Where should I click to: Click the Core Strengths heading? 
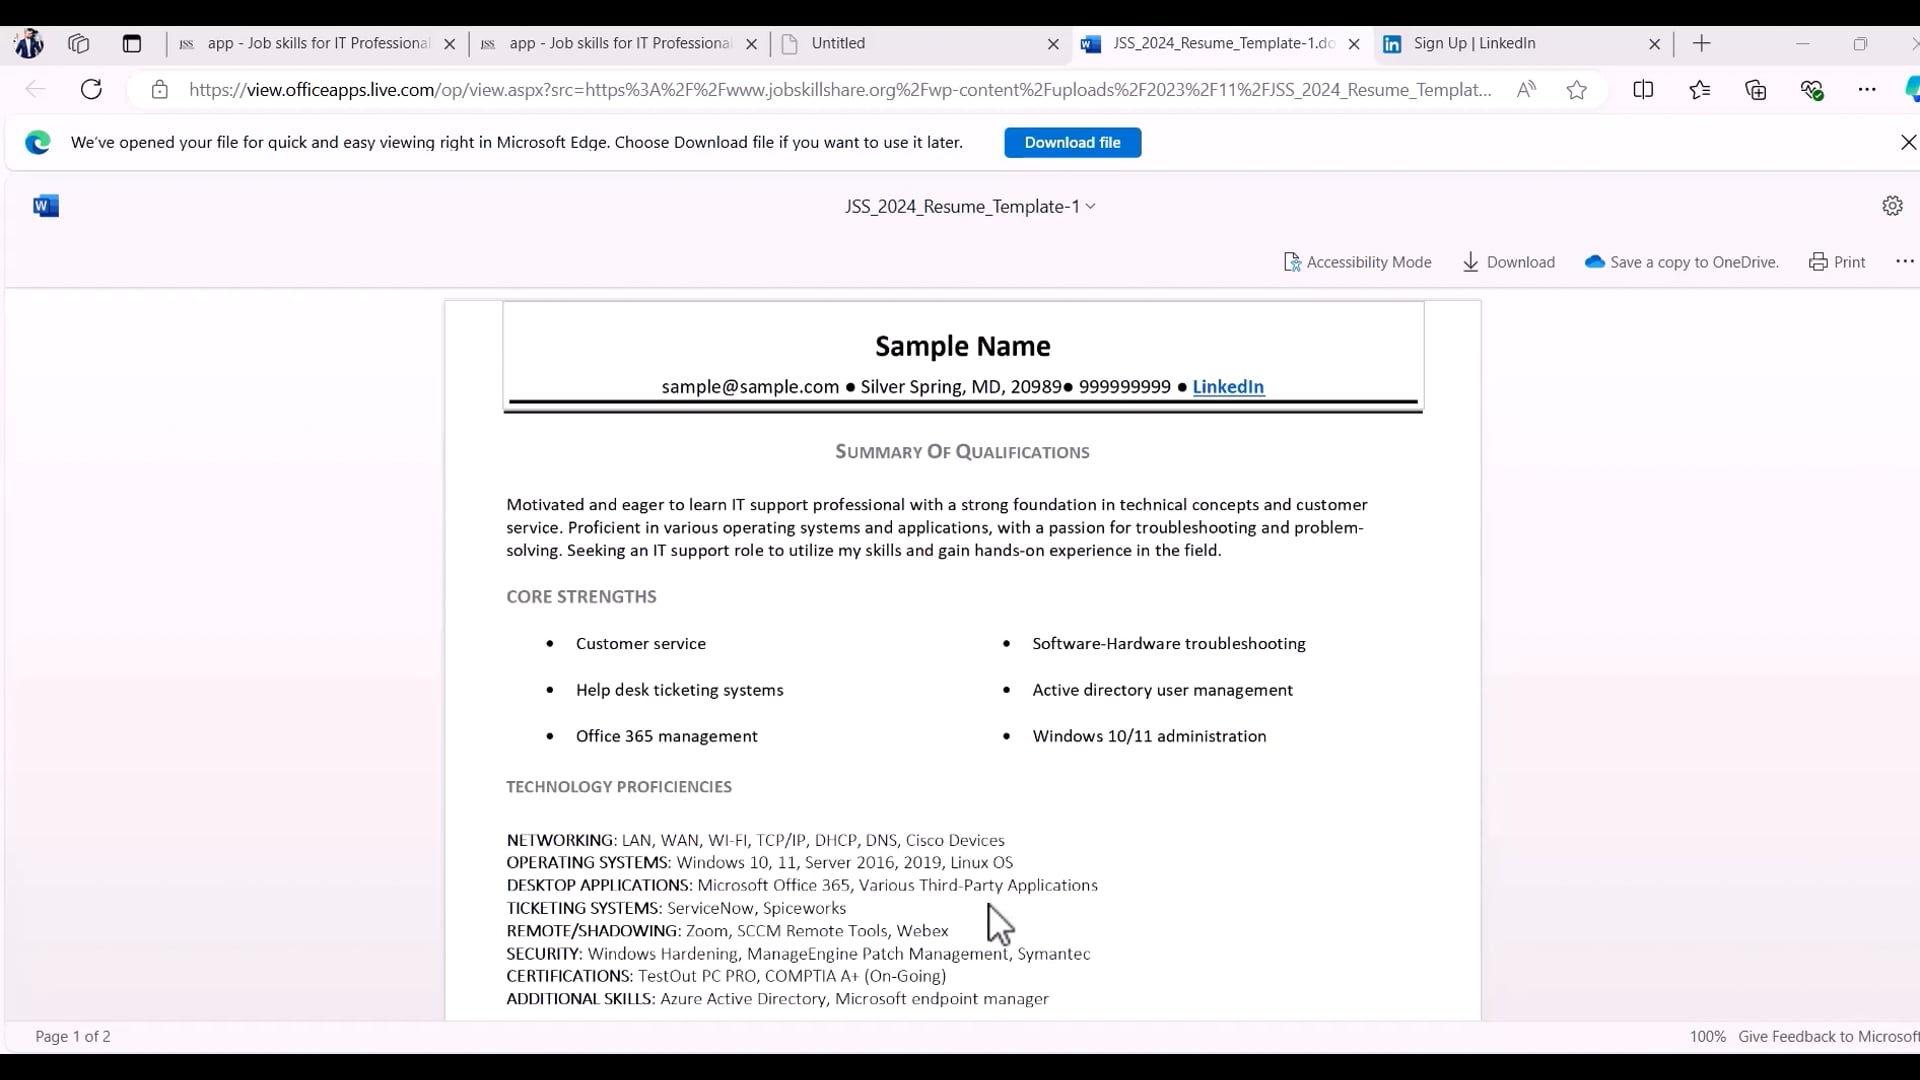click(581, 597)
